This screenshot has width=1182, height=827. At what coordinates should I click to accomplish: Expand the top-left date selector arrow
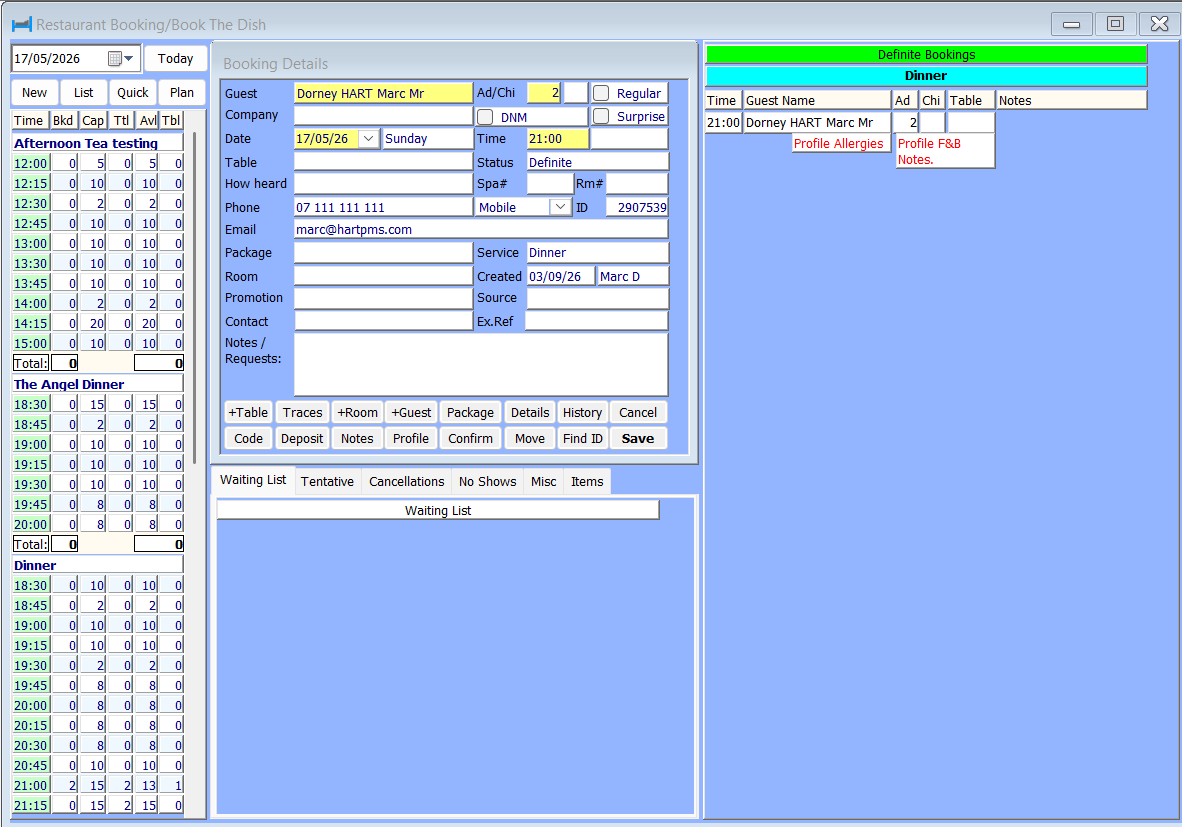(x=129, y=59)
